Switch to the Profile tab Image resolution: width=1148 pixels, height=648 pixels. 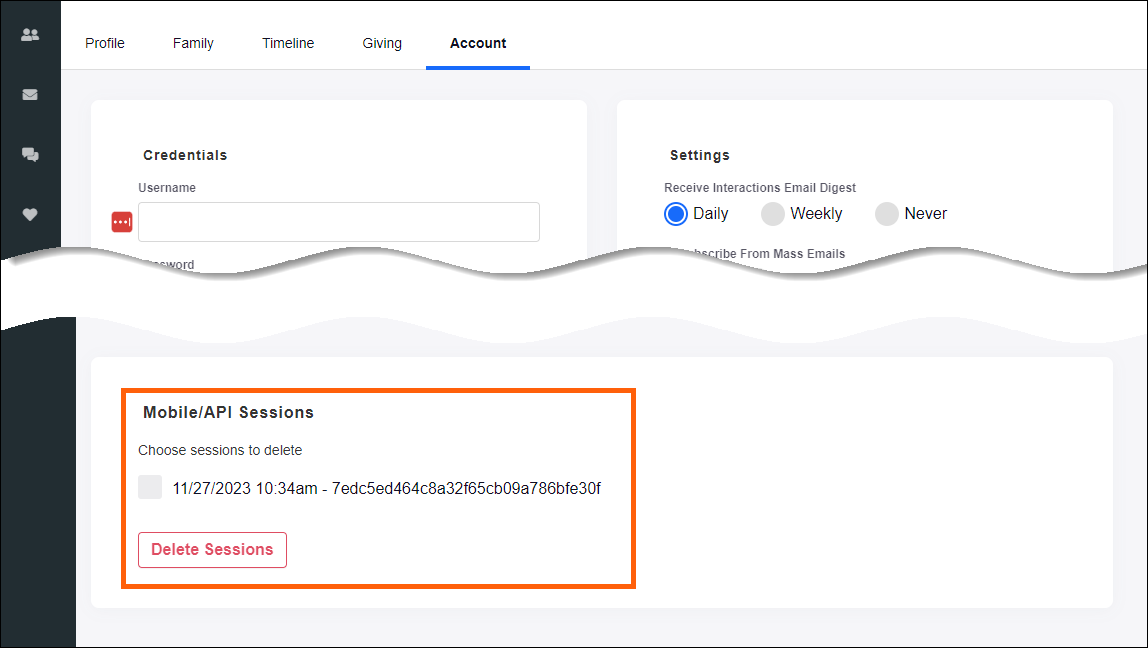click(105, 43)
